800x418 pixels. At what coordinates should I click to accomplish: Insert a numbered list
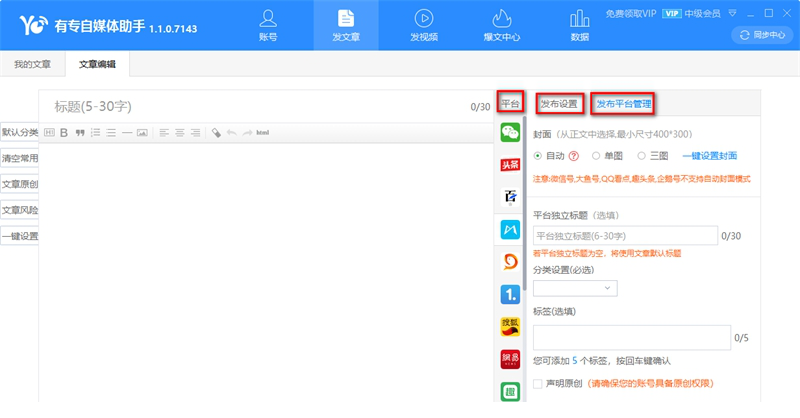coord(95,133)
